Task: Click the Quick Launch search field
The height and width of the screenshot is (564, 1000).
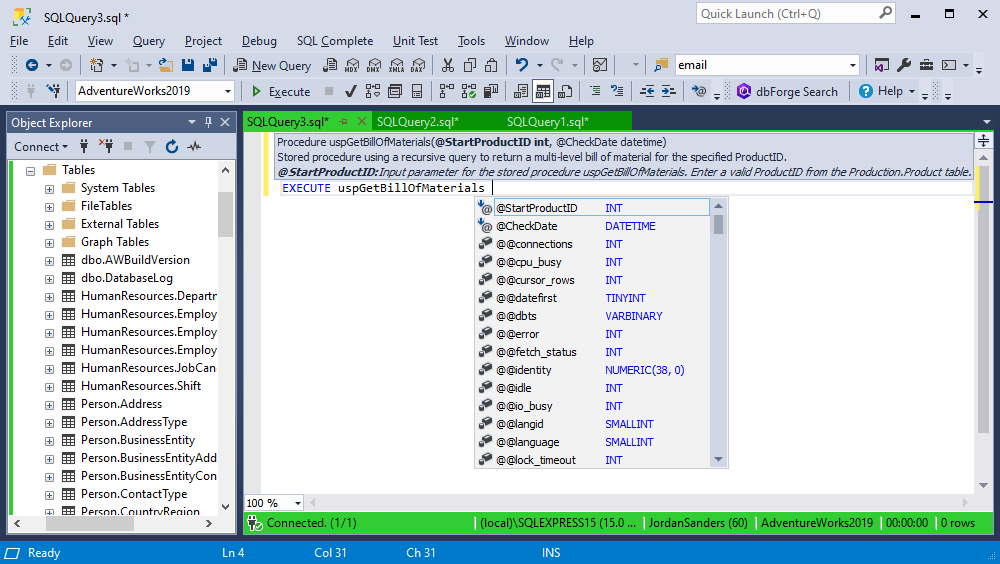Action: pos(795,13)
